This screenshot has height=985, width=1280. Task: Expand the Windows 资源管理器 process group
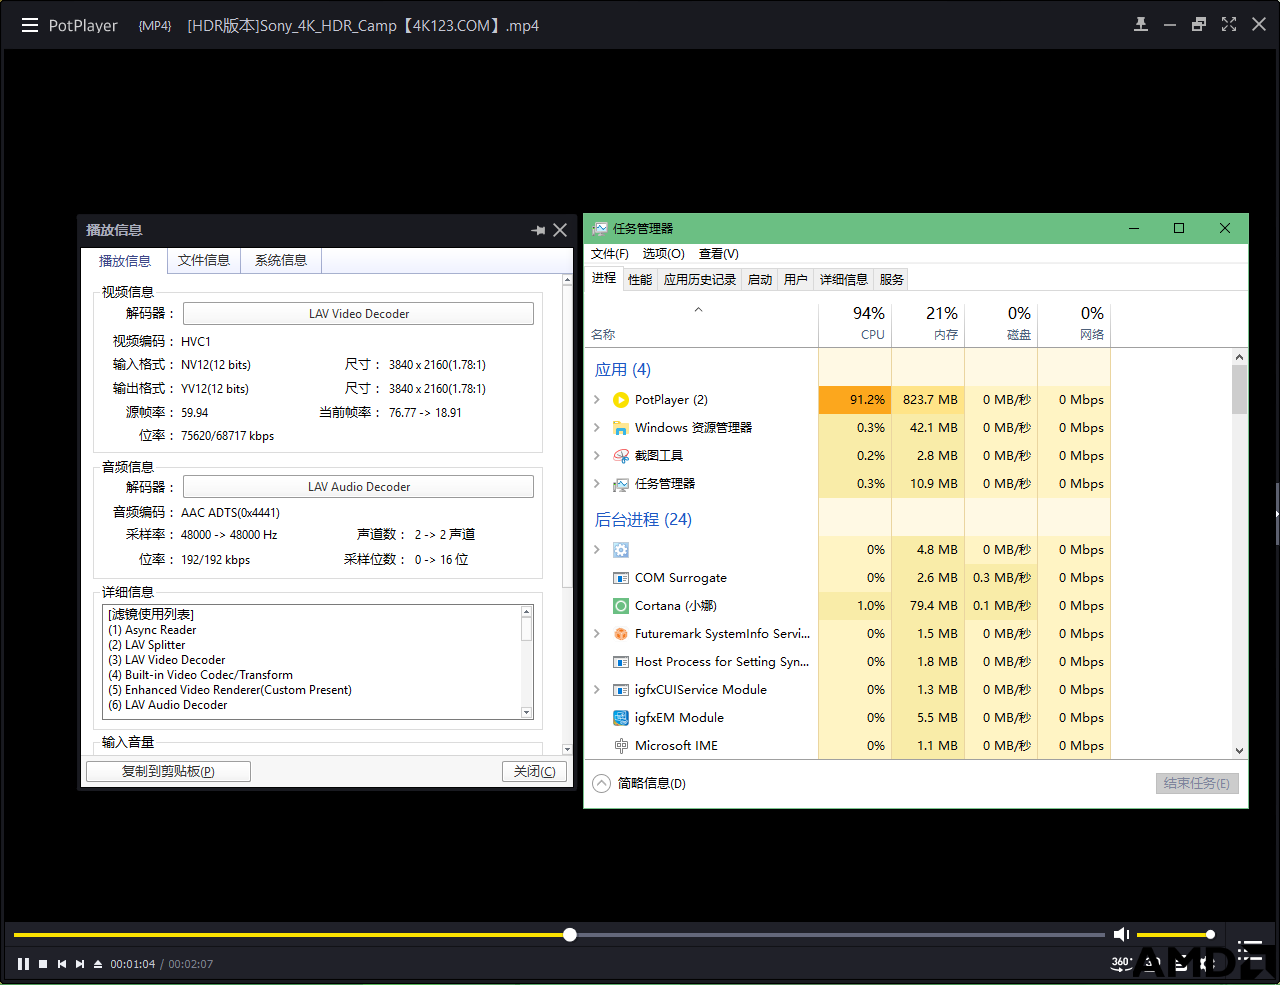597,428
